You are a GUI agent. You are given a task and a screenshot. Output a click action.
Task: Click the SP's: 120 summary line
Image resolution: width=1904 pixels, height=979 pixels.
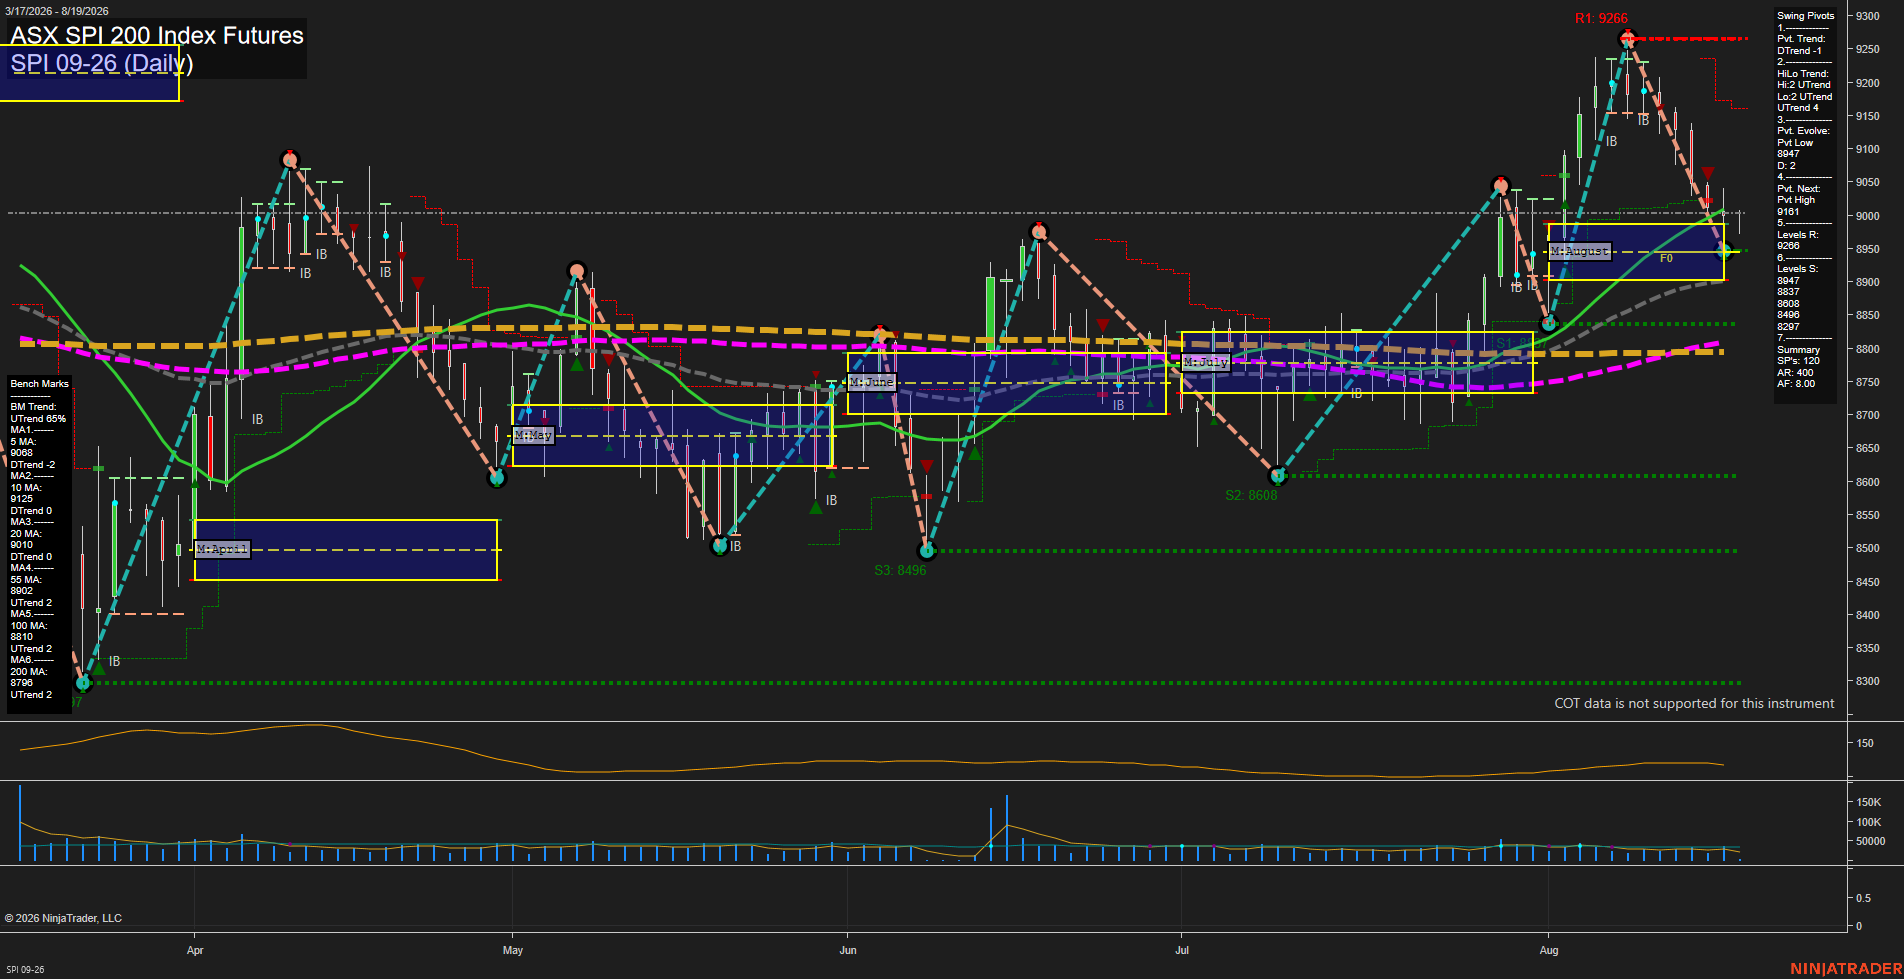point(1799,361)
